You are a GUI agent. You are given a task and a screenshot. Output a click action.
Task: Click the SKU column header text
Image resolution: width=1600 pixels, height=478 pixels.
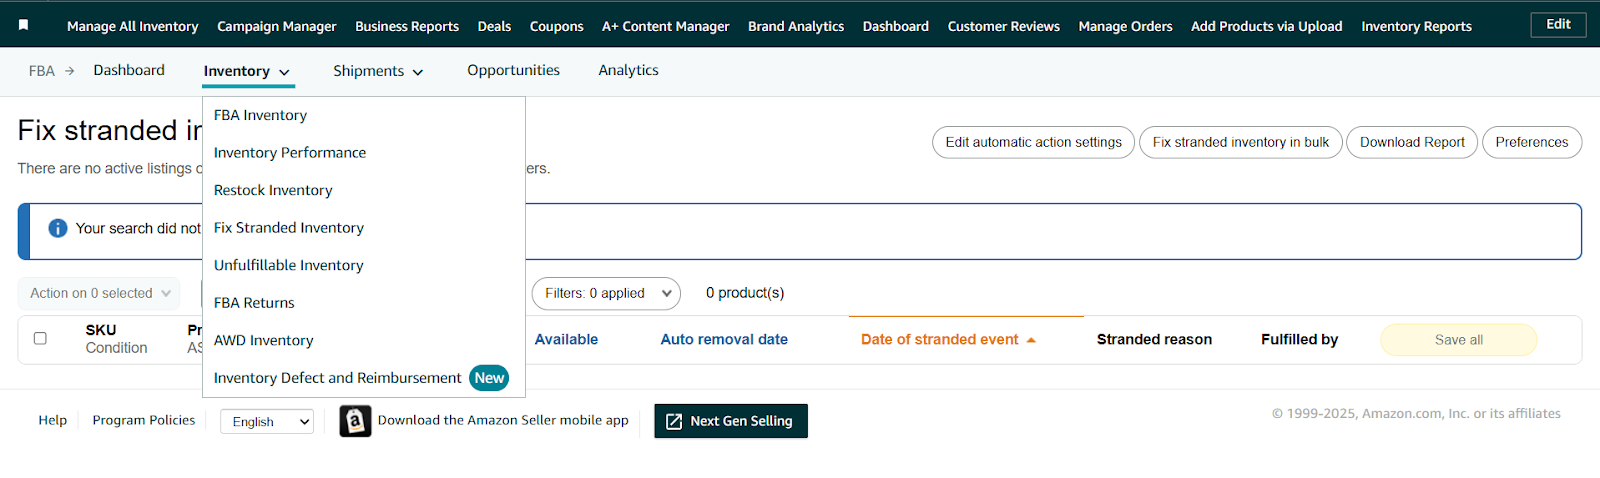pos(101,330)
